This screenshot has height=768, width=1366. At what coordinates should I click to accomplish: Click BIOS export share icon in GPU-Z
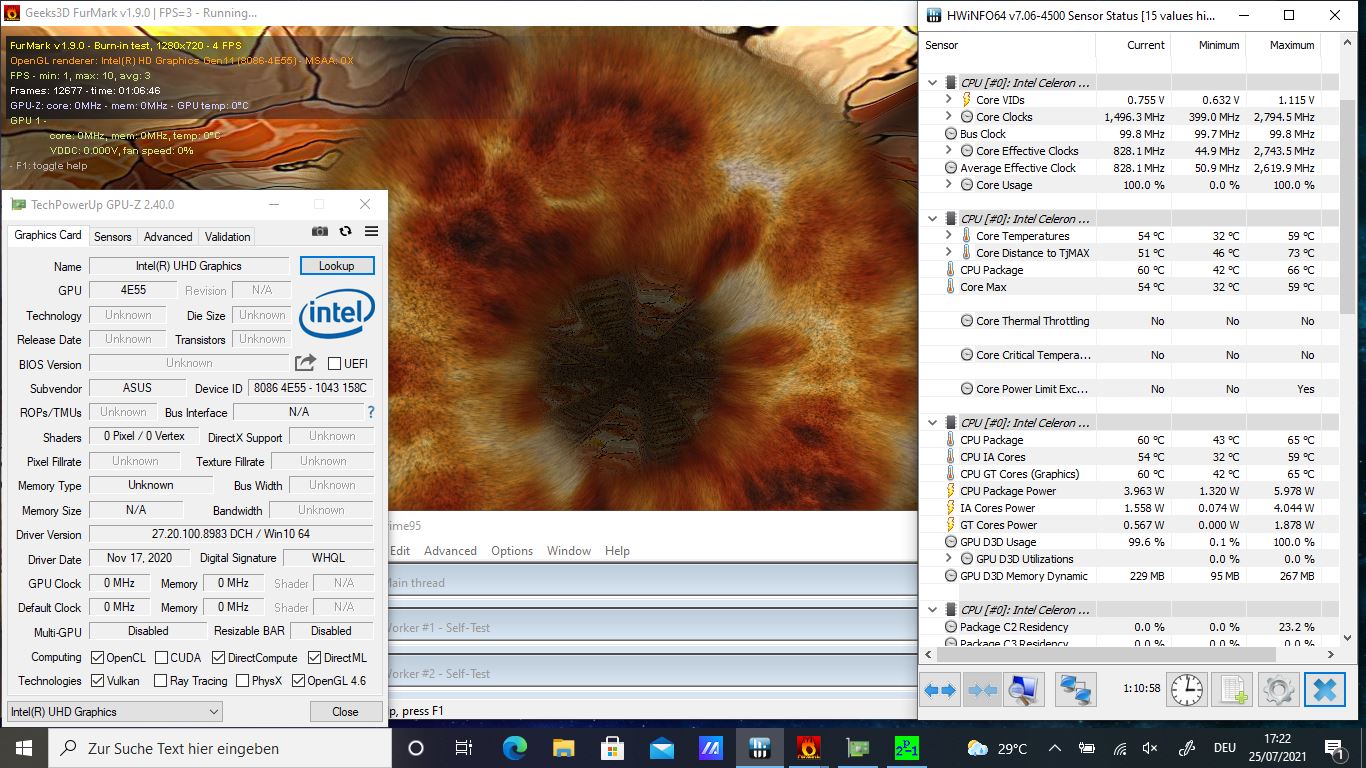pyautogui.click(x=306, y=363)
